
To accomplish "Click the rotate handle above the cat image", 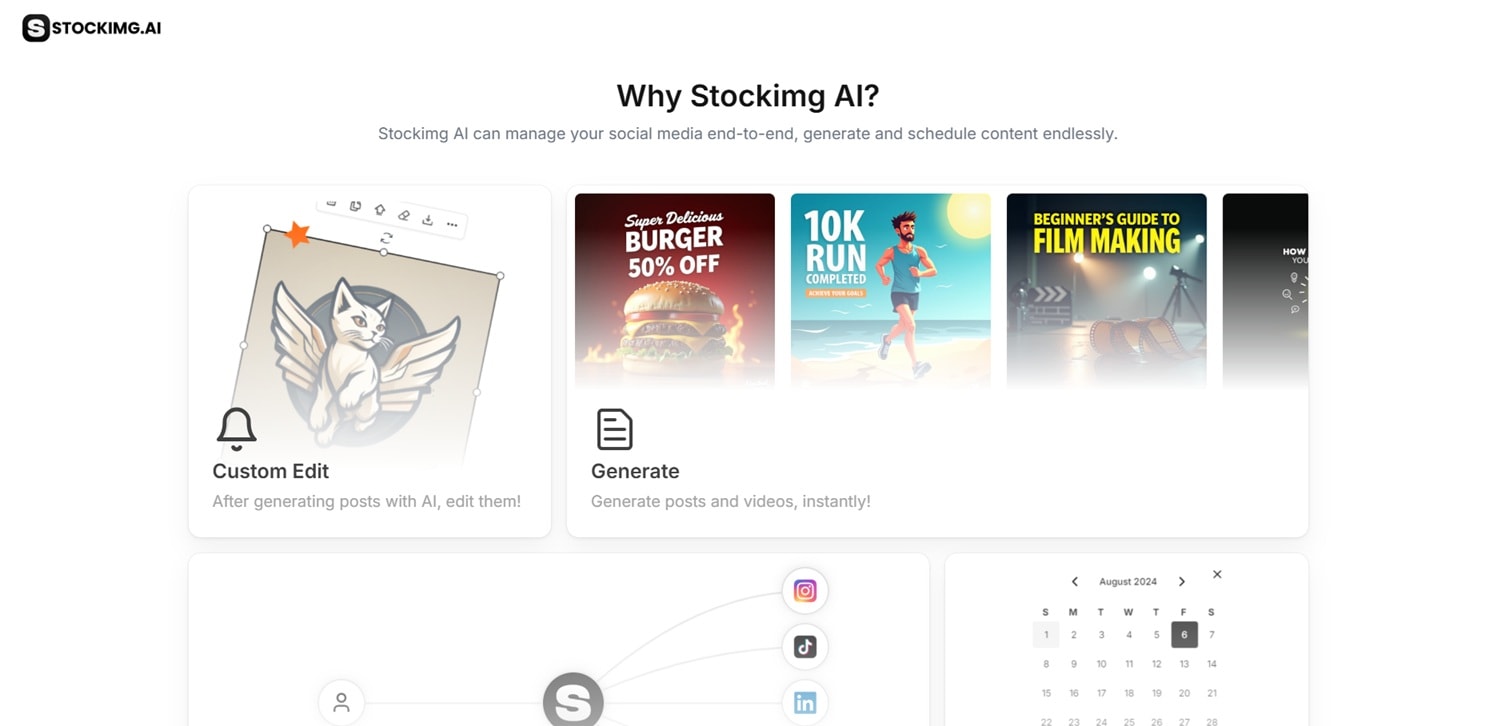I will coord(386,238).
